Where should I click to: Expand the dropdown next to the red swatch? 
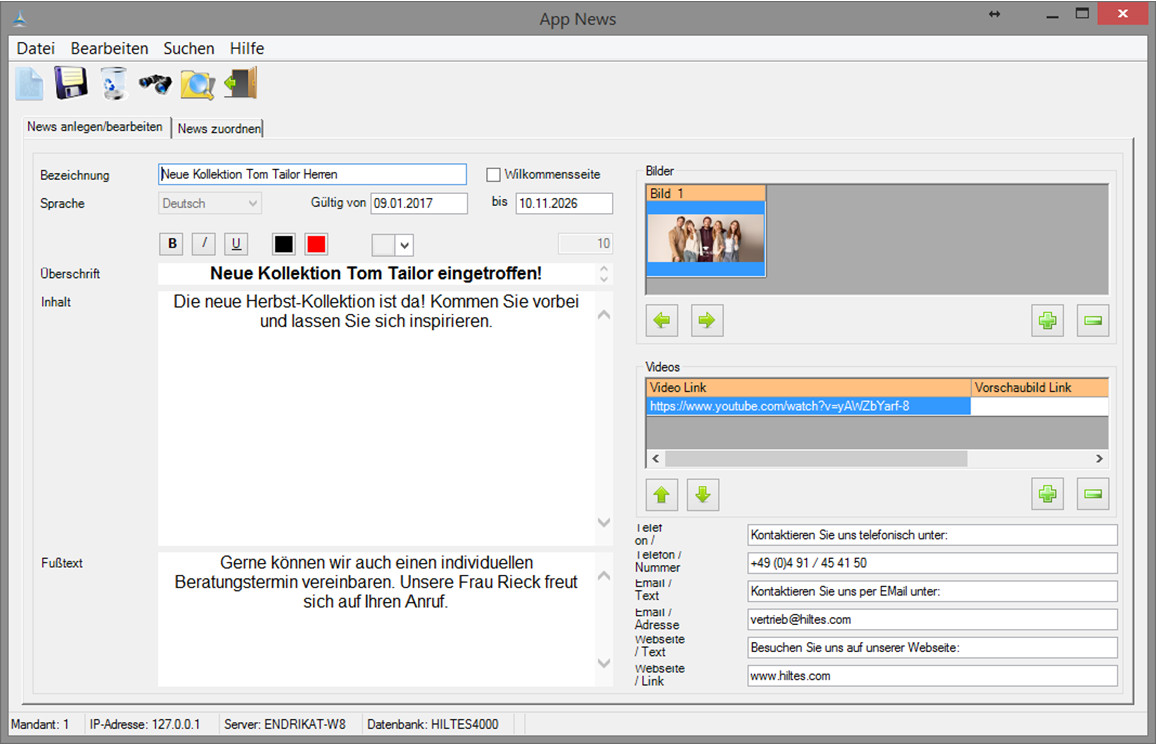[x=404, y=245]
